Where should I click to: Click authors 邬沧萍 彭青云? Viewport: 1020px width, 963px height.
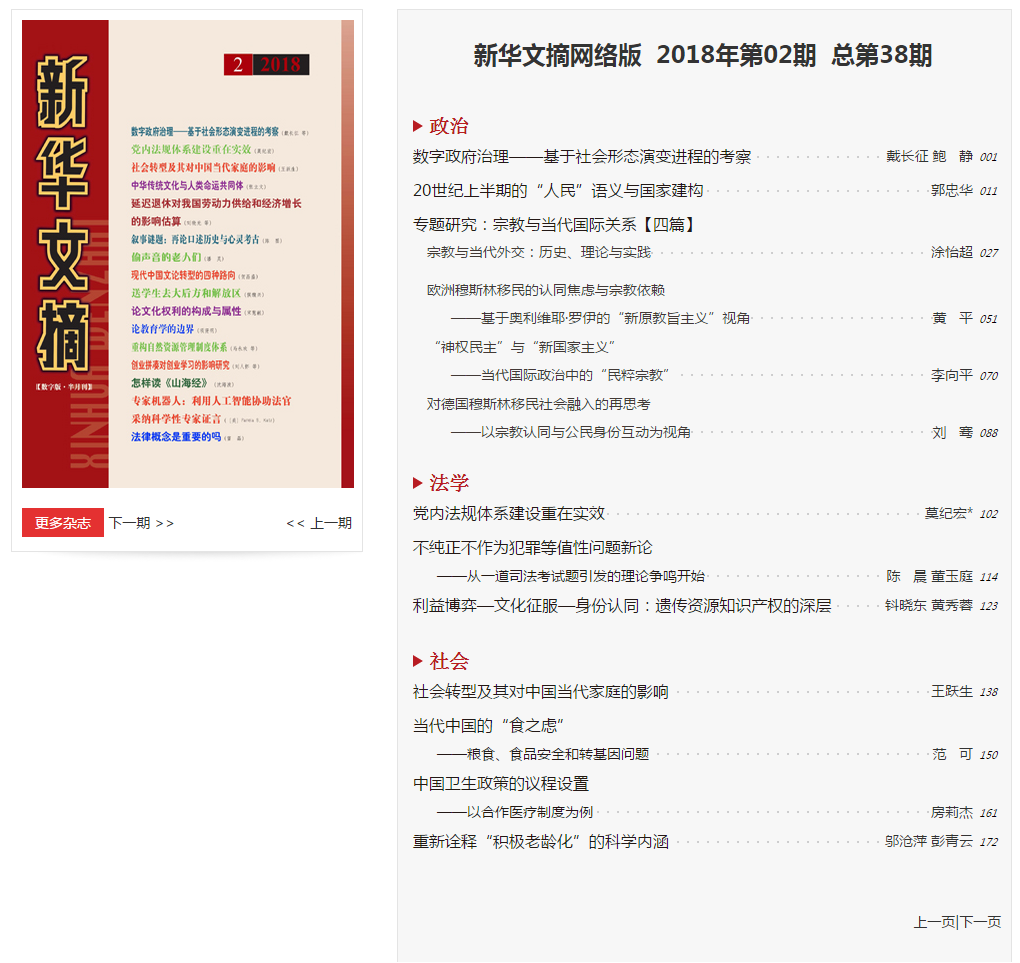(x=930, y=841)
